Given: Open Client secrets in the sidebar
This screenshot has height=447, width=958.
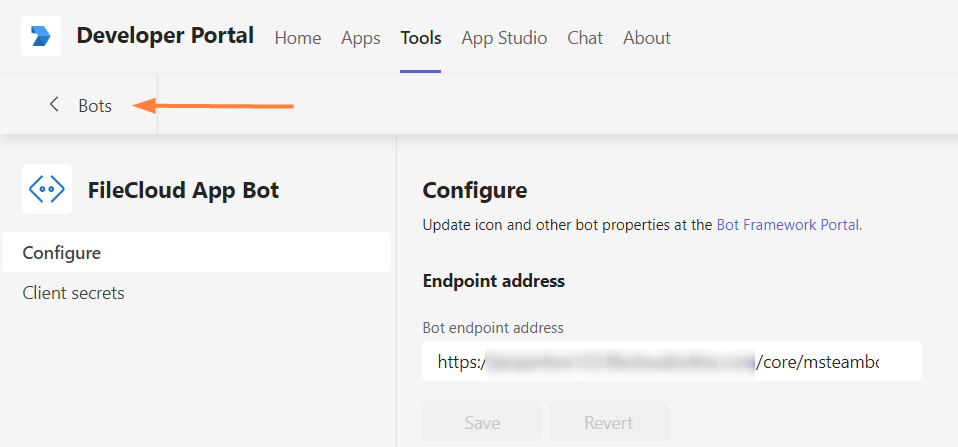Looking at the screenshot, I should (74, 293).
